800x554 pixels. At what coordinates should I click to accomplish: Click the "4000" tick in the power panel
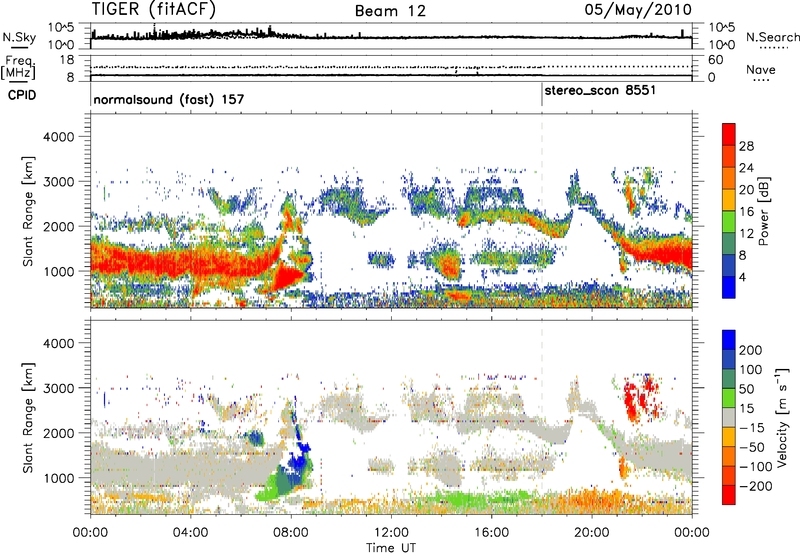point(59,137)
